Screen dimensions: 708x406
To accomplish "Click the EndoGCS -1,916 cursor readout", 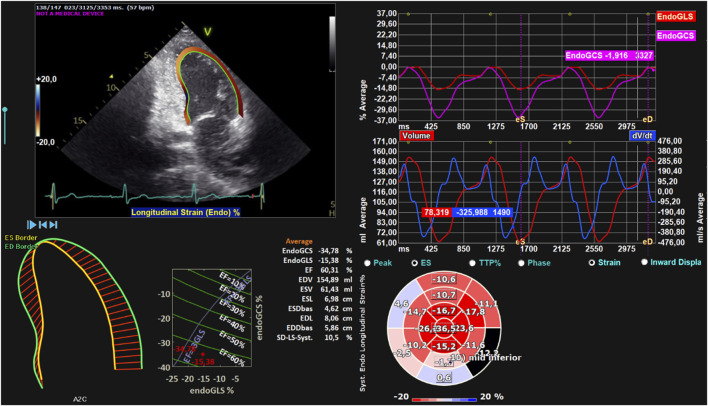I will pyautogui.click(x=610, y=56).
